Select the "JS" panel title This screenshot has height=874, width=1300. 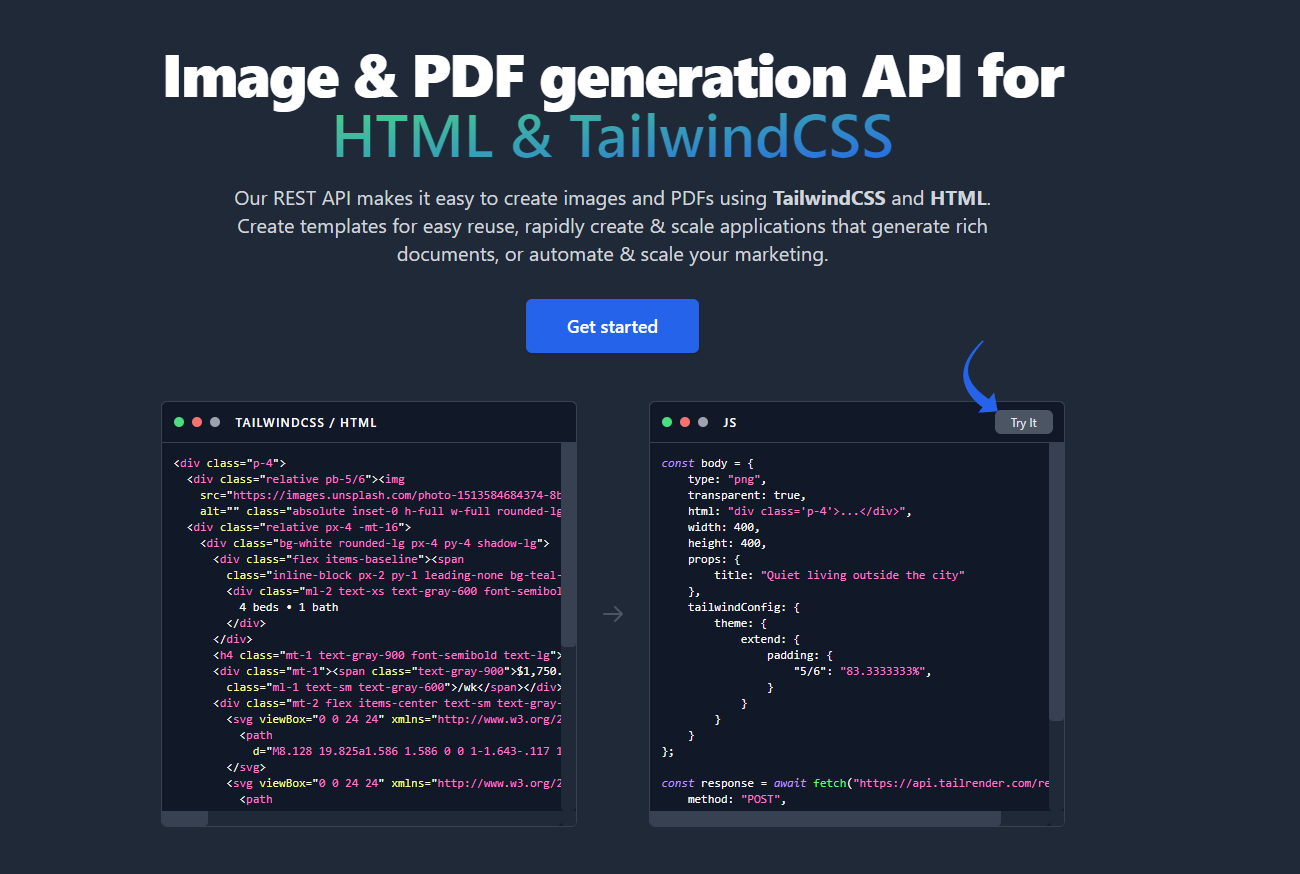730,423
